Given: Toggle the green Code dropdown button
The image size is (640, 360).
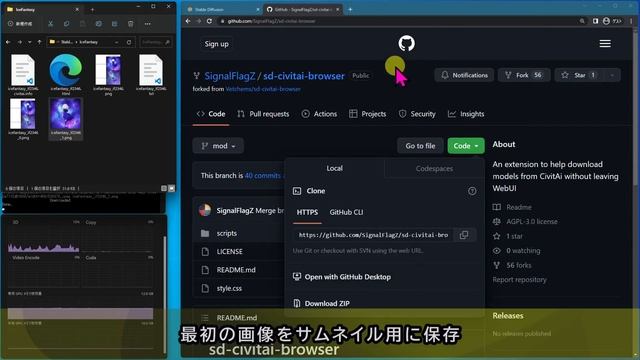Looking at the screenshot, I should click(x=466, y=146).
